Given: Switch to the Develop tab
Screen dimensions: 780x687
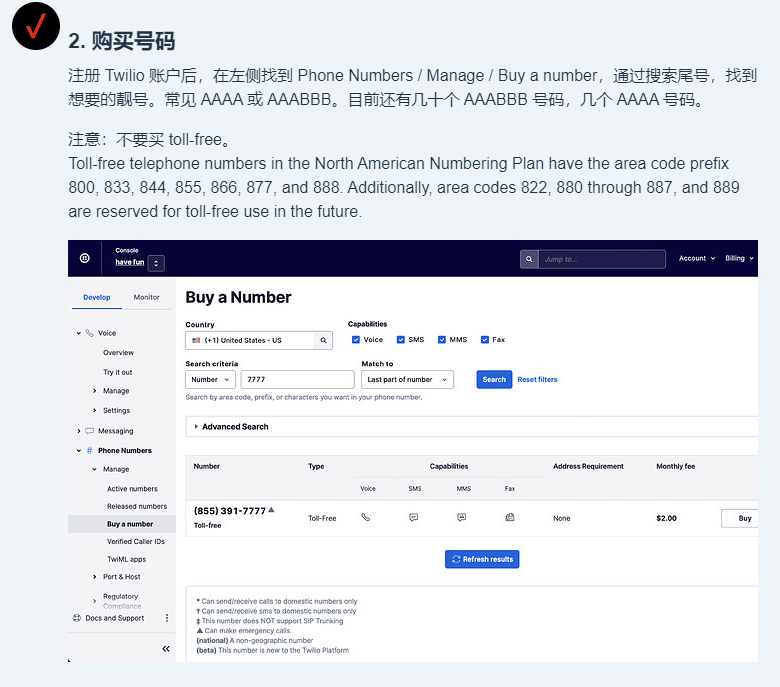Looking at the screenshot, I should click(x=97, y=297).
